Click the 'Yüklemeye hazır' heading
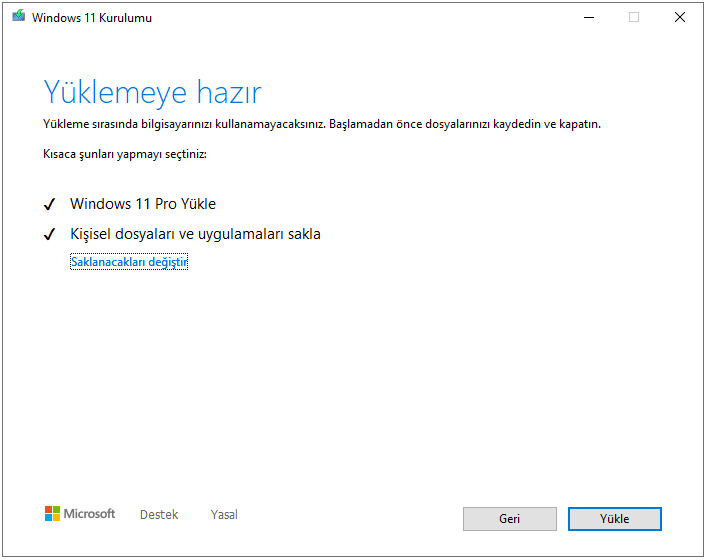 tap(152, 93)
